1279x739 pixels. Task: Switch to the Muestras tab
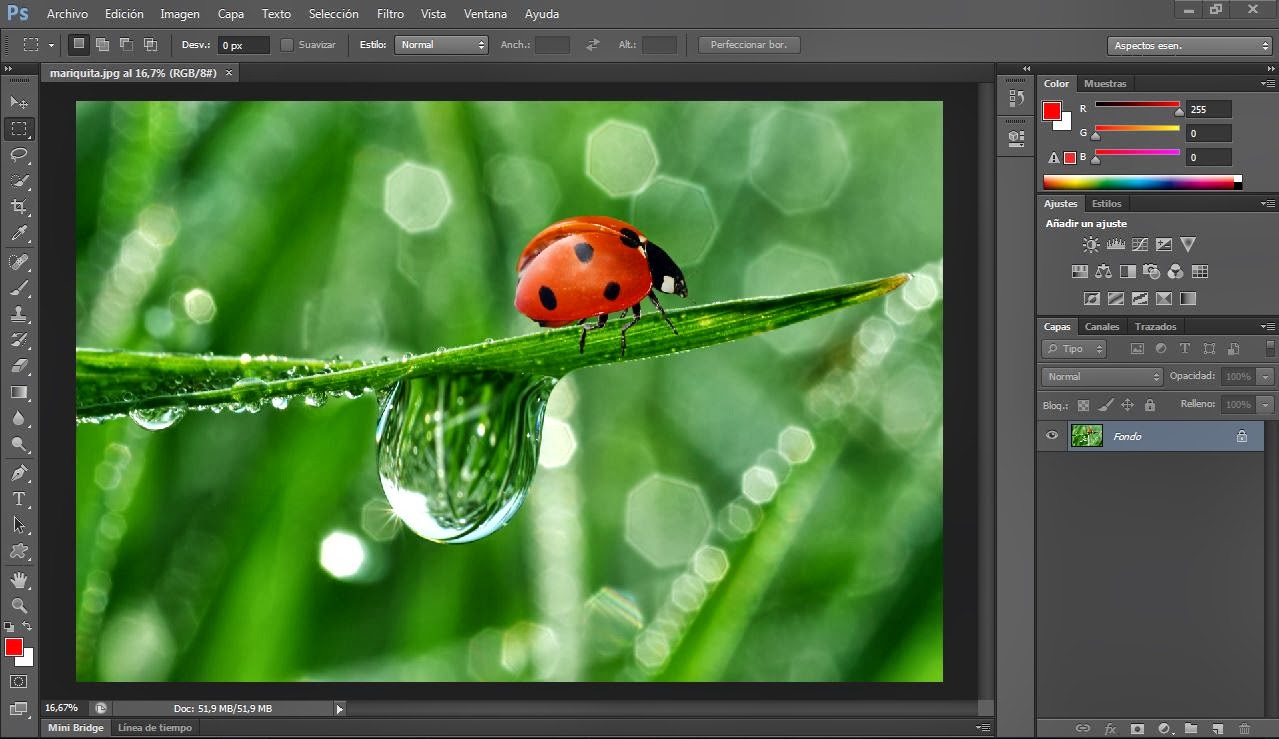(x=1105, y=84)
